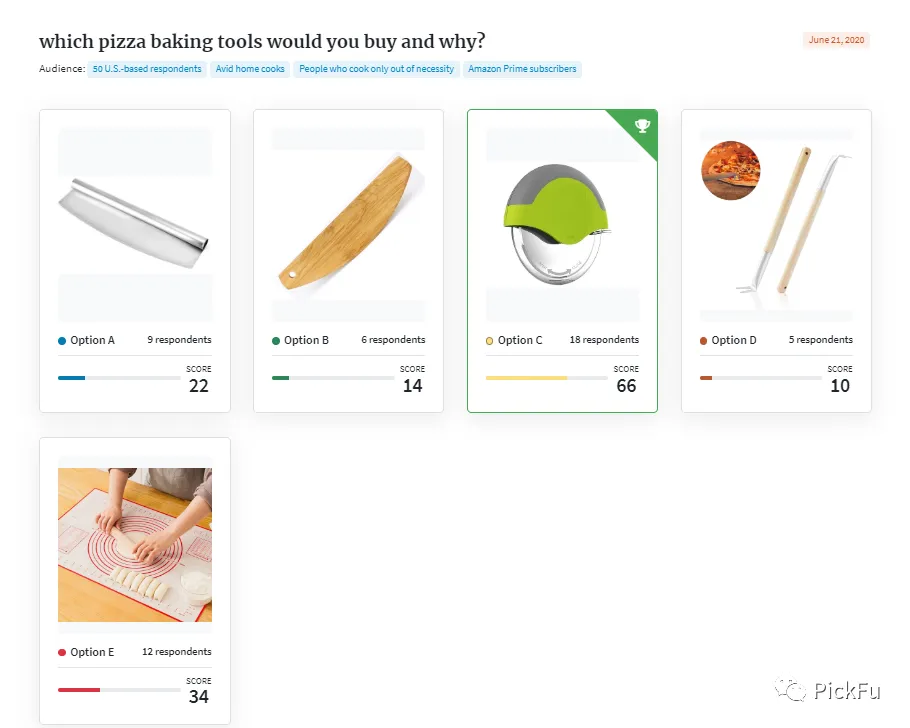Open People who cook only out of necessity tag
This screenshot has height=728, width=910.
377,69
